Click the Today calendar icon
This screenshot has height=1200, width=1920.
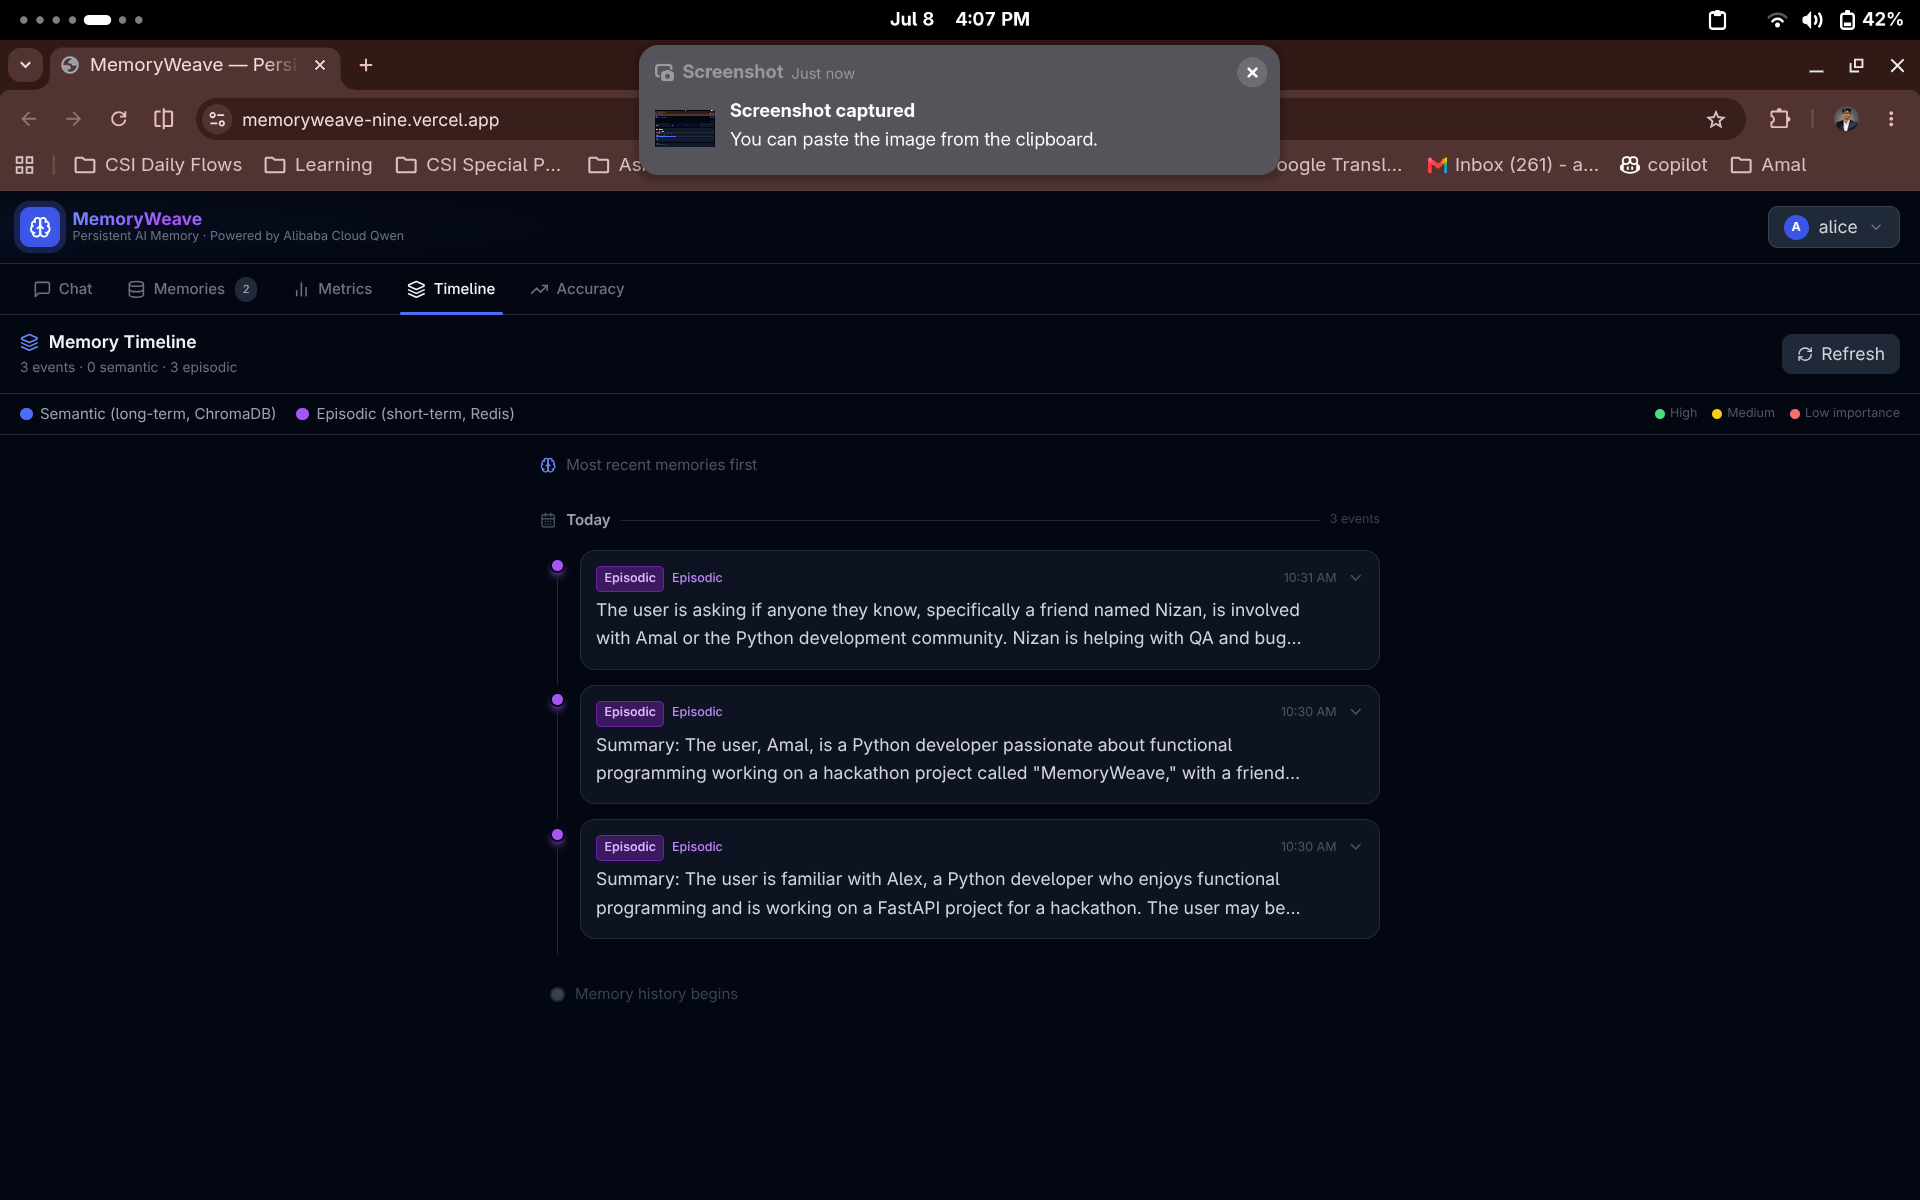tap(548, 520)
